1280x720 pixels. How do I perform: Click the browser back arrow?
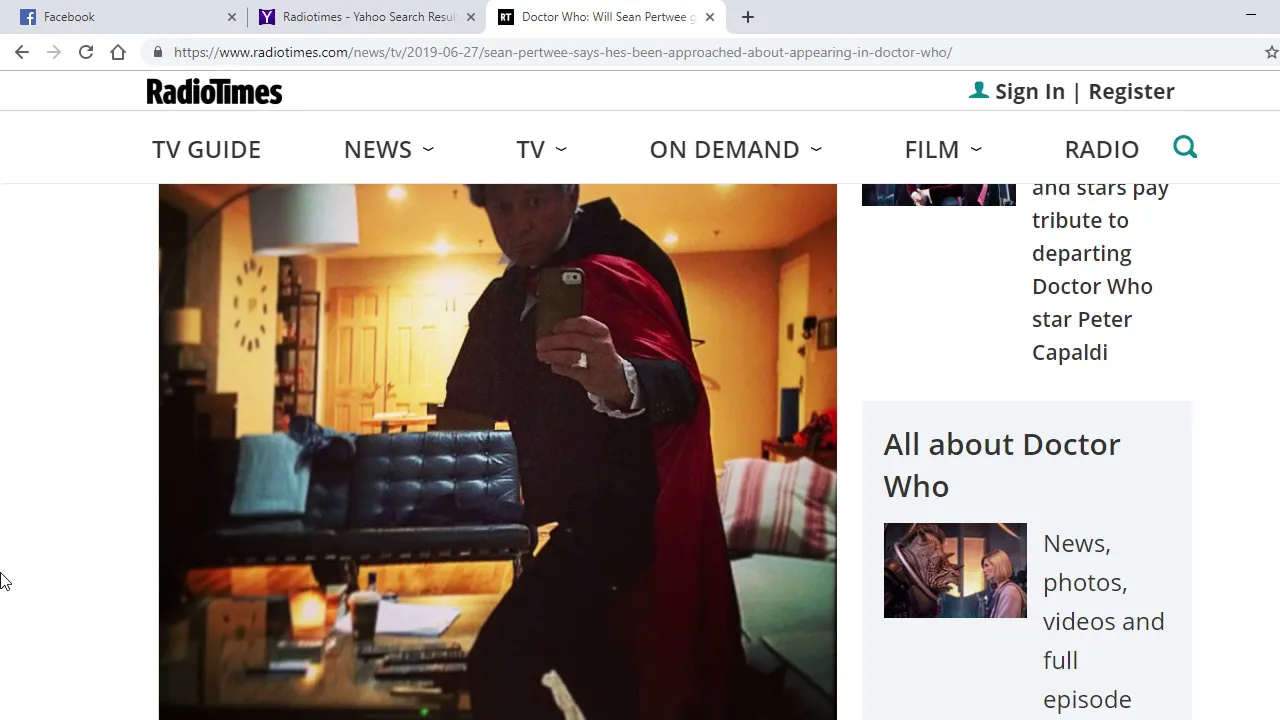click(x=22, y=52)
